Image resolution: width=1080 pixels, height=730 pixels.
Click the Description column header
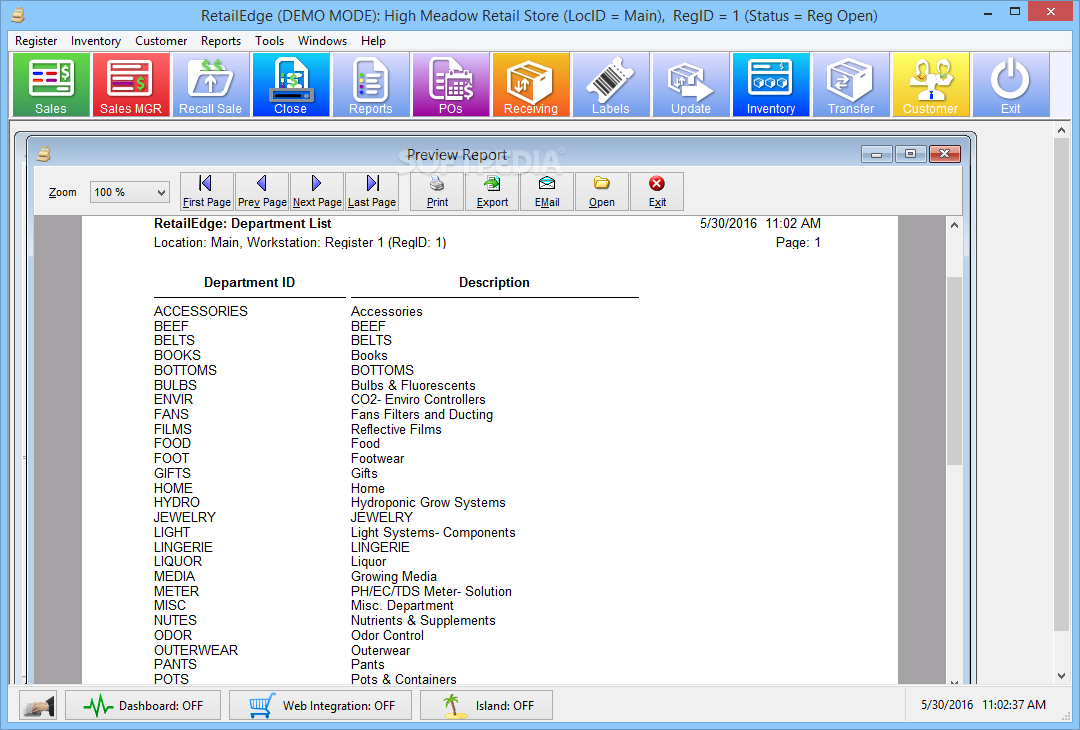[495, 282]
